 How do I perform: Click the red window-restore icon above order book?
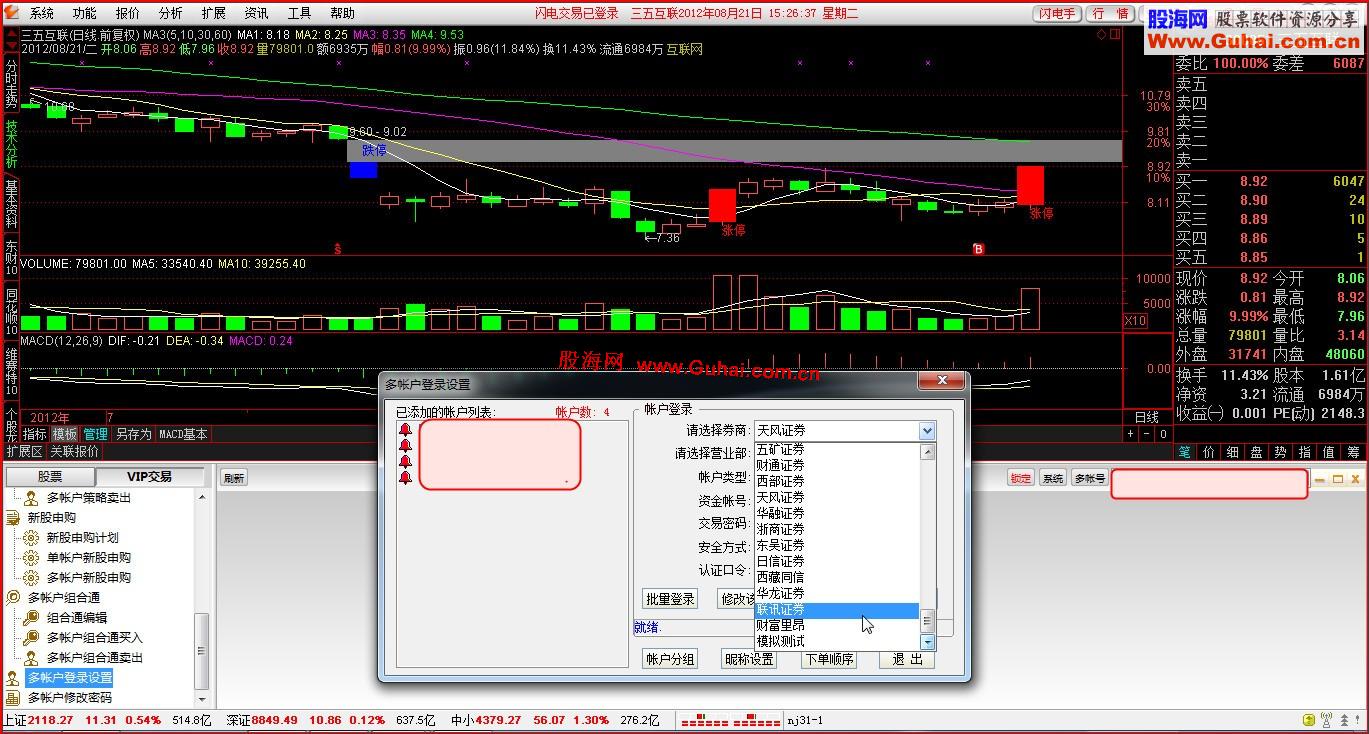point(1115,34)
